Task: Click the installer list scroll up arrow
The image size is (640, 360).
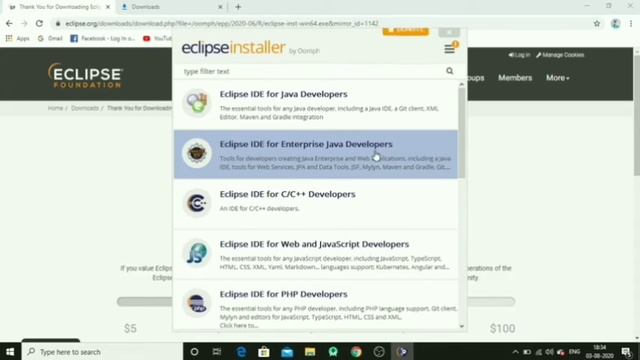Action: point(462,84)
